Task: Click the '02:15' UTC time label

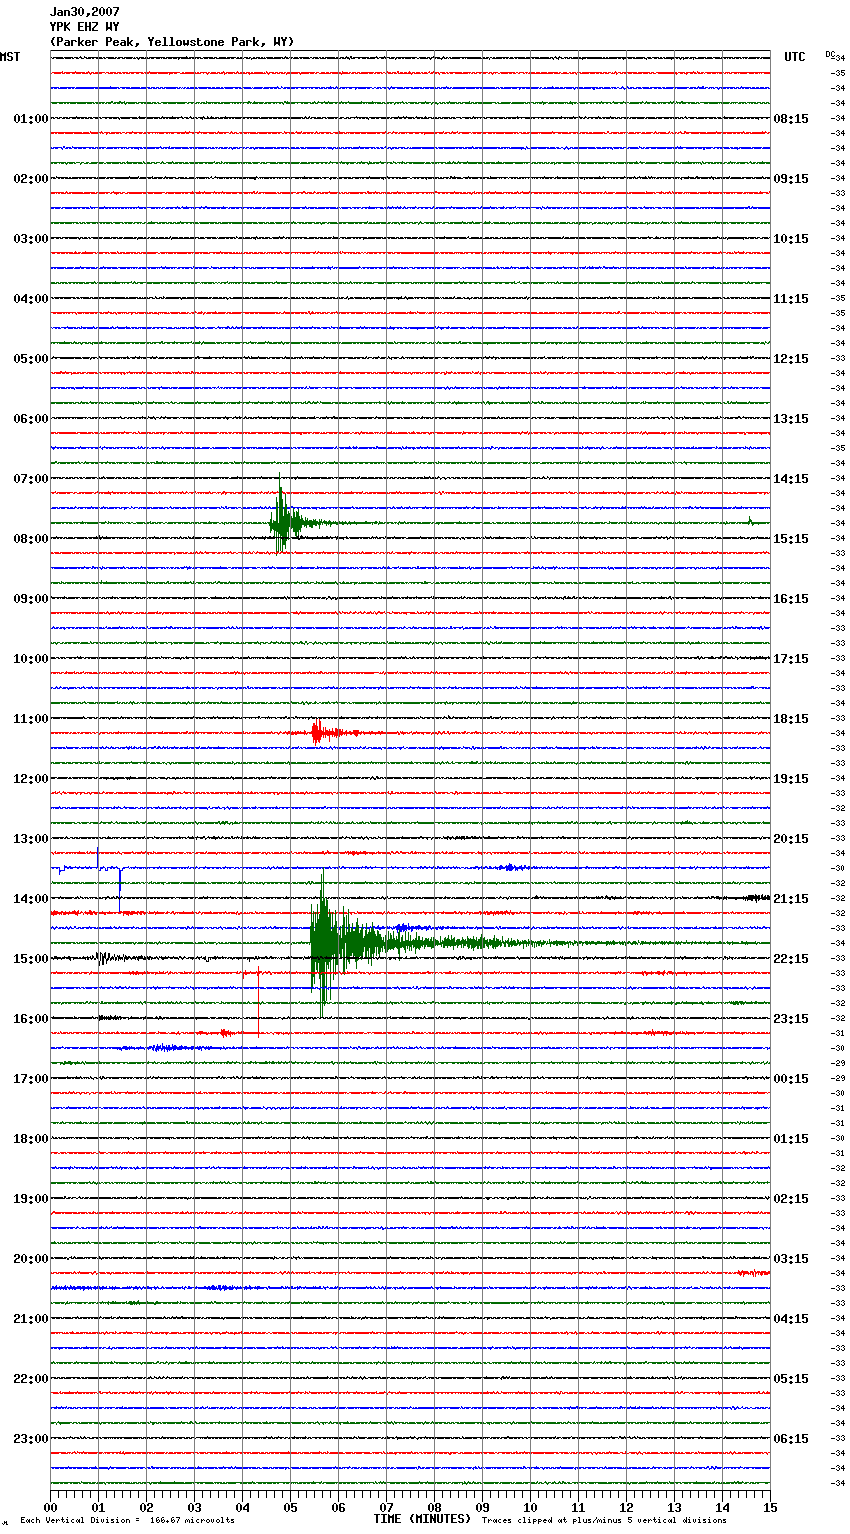Action: click(x=791, y=1199)
